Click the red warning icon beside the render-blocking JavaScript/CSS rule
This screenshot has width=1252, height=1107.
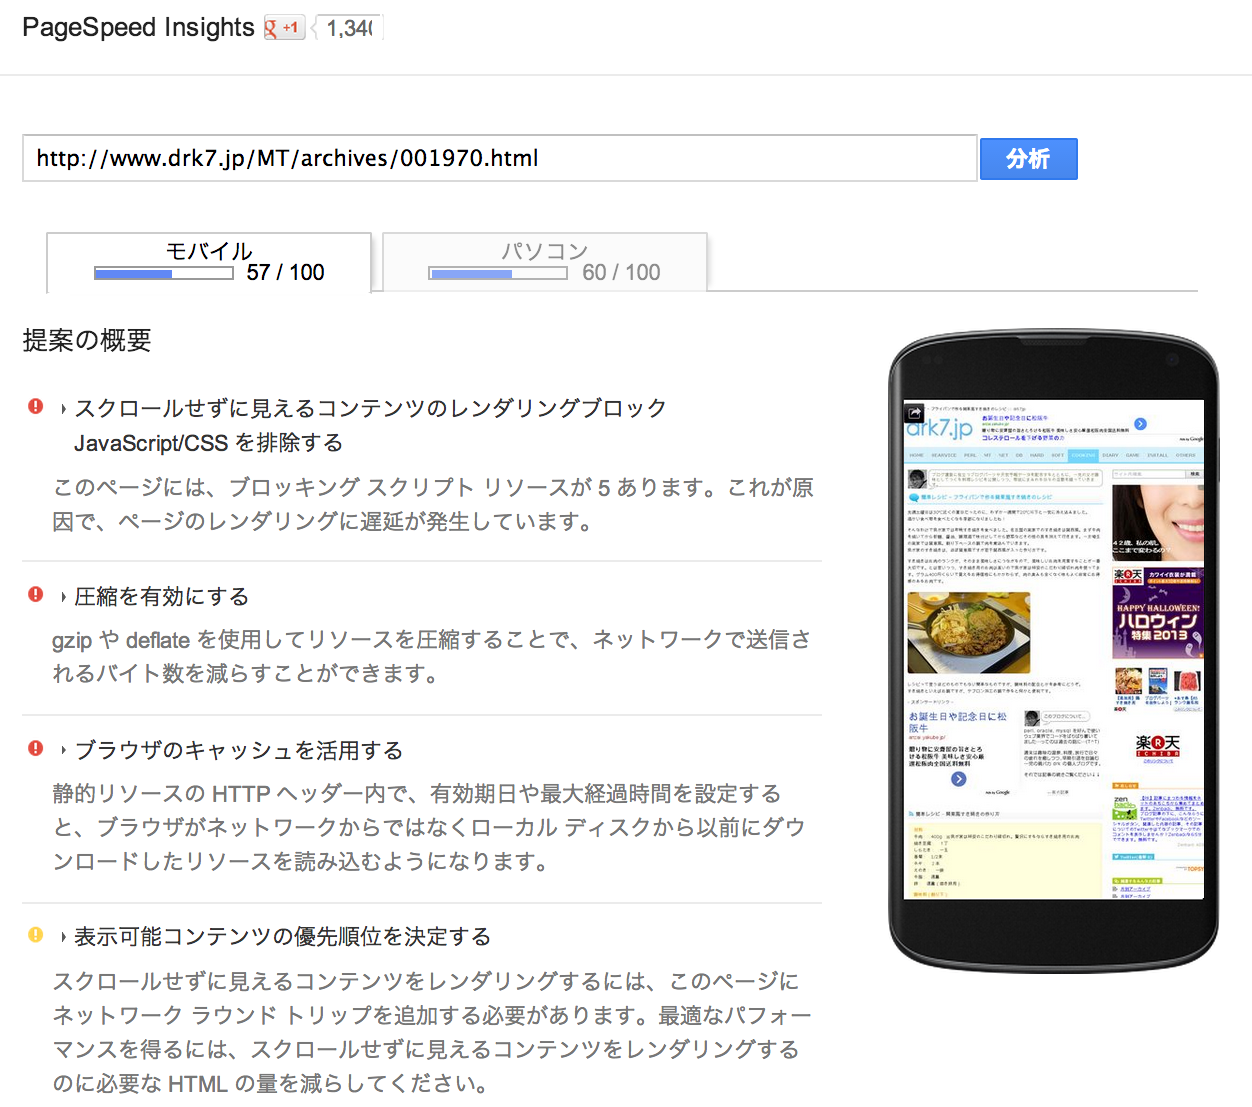pyautogui.click(x=36, y=407)
